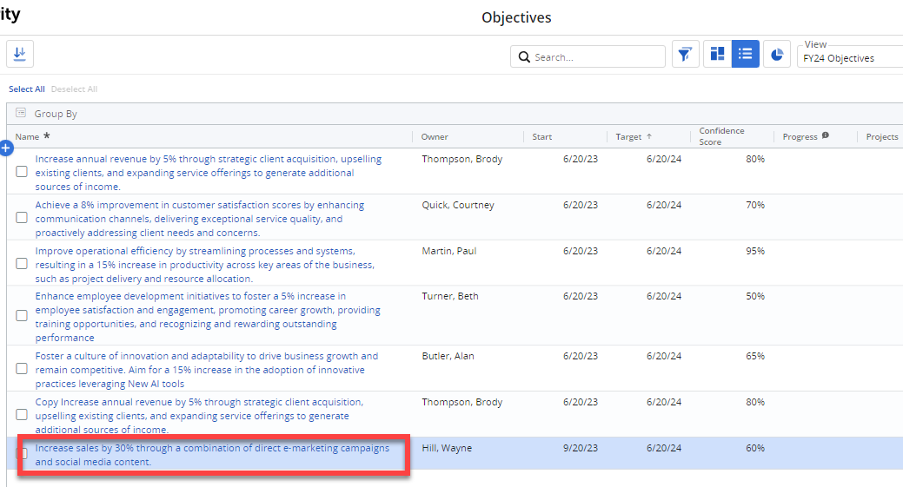Screen dimensions: 904x488
Task: Tick checkbox for Copy Increase annual revenue row
Action: 22,415
